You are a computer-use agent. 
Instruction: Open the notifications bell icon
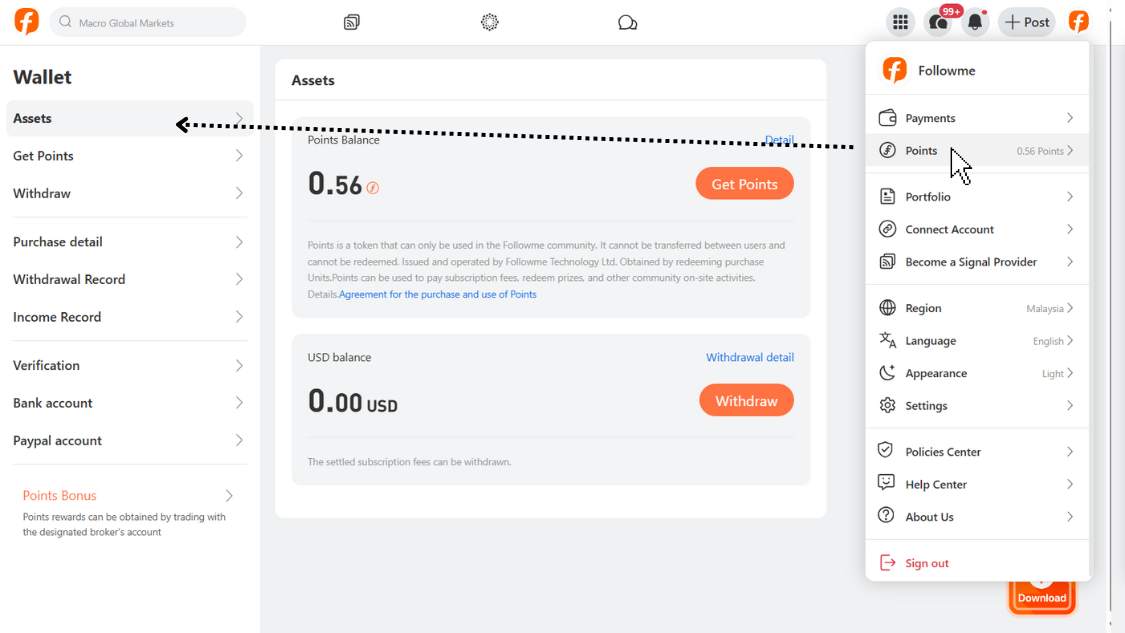click(974, 21)
